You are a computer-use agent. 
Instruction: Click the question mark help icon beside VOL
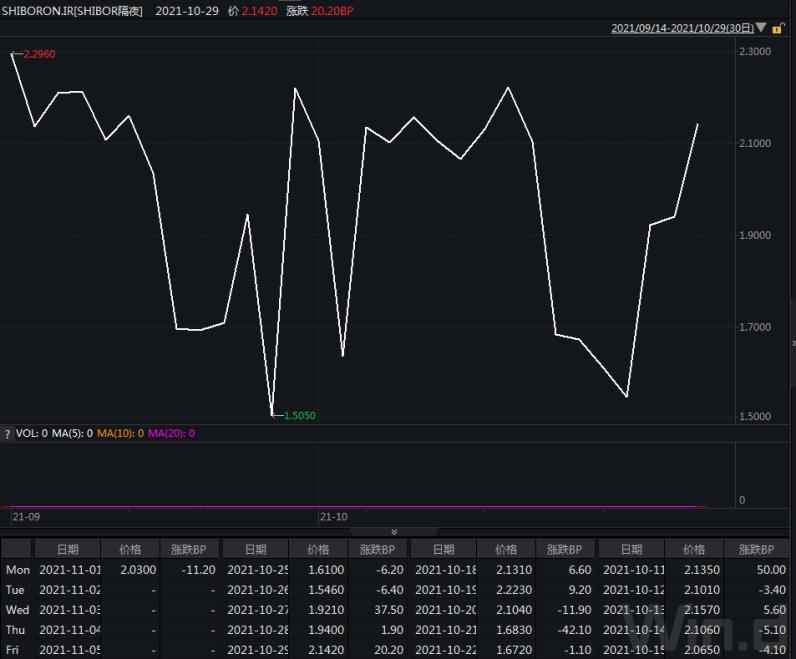pos(8,434)
